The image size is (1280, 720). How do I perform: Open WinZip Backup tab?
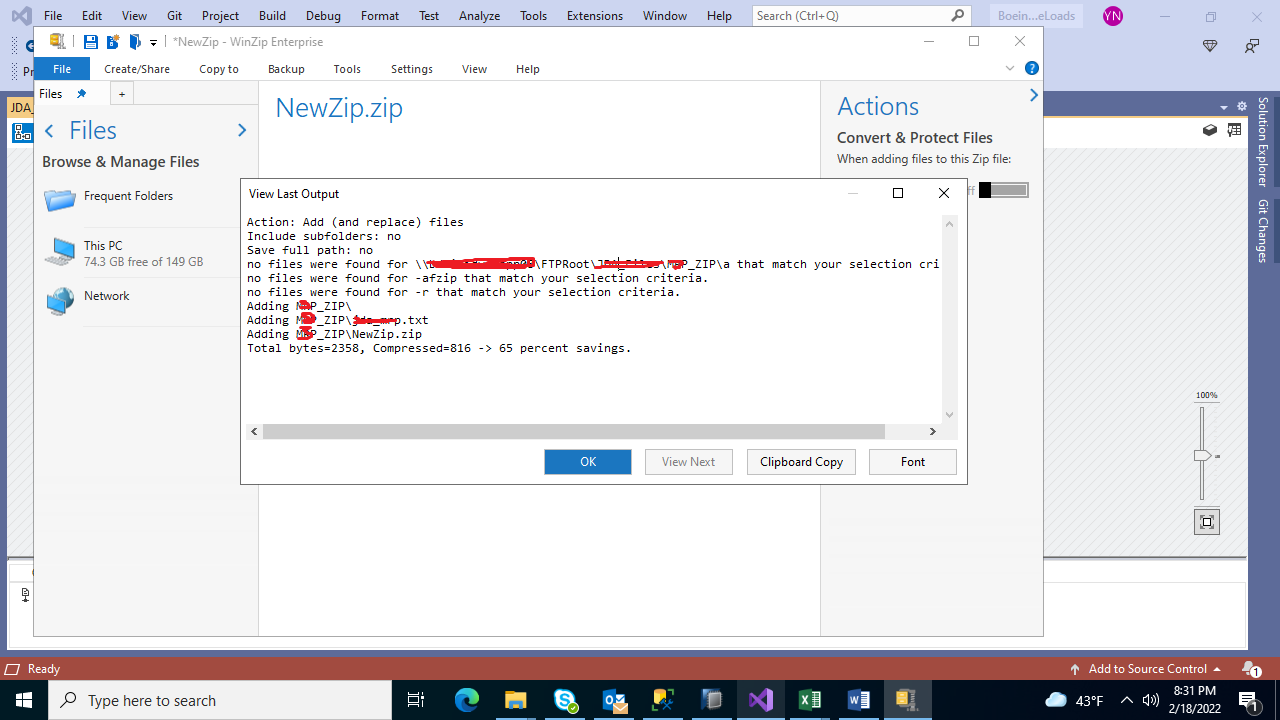pyautogui.click(x=286, y=69)
